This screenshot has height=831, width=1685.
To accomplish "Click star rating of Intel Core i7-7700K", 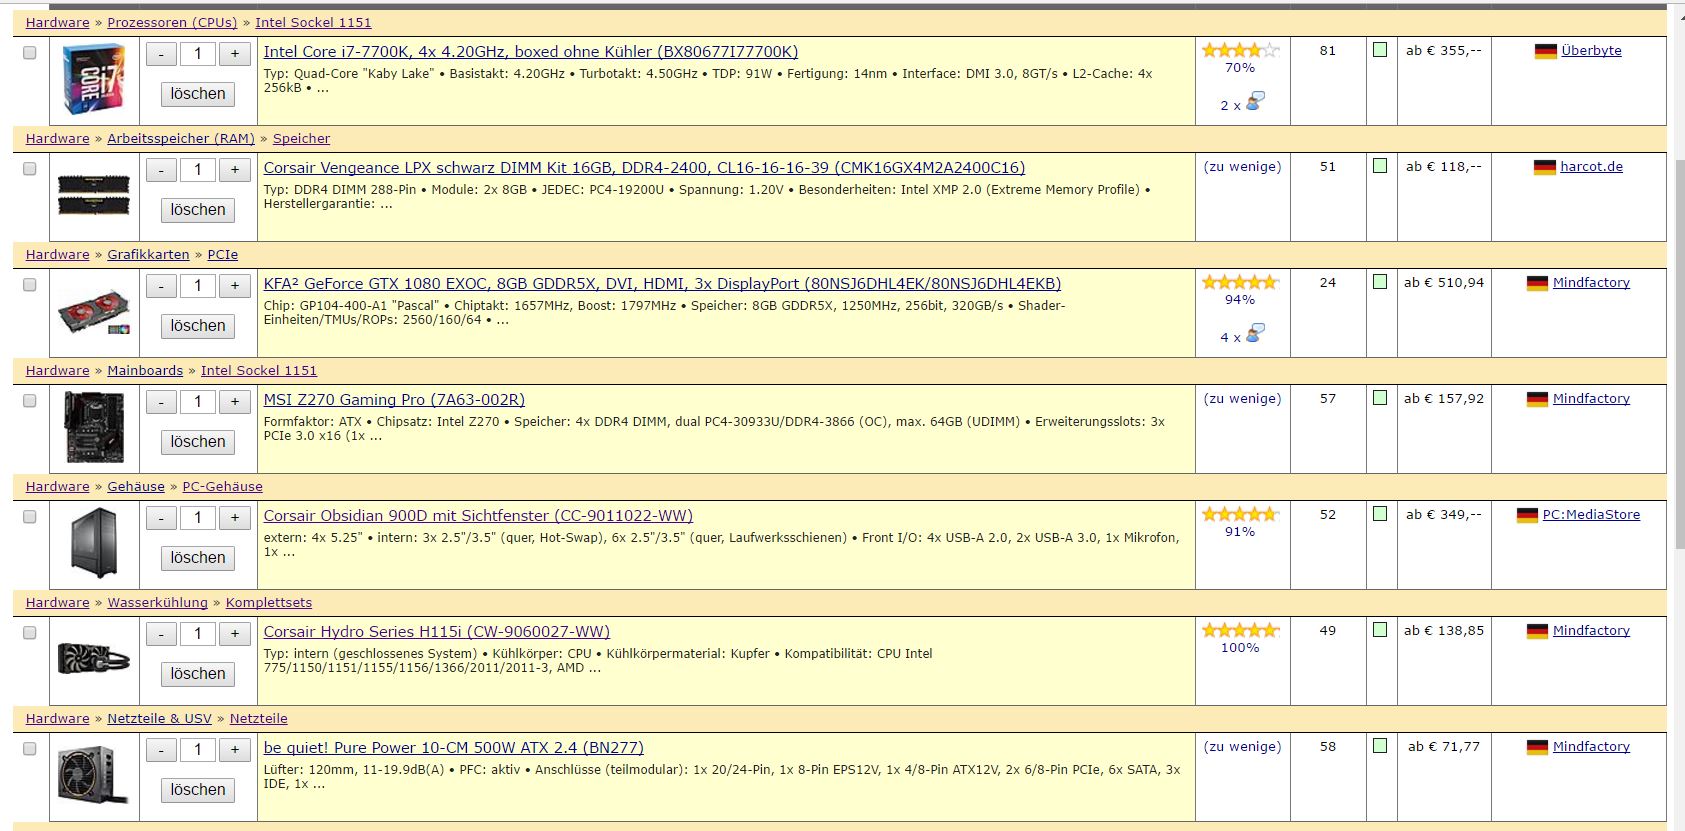I will click(1241, 50).
